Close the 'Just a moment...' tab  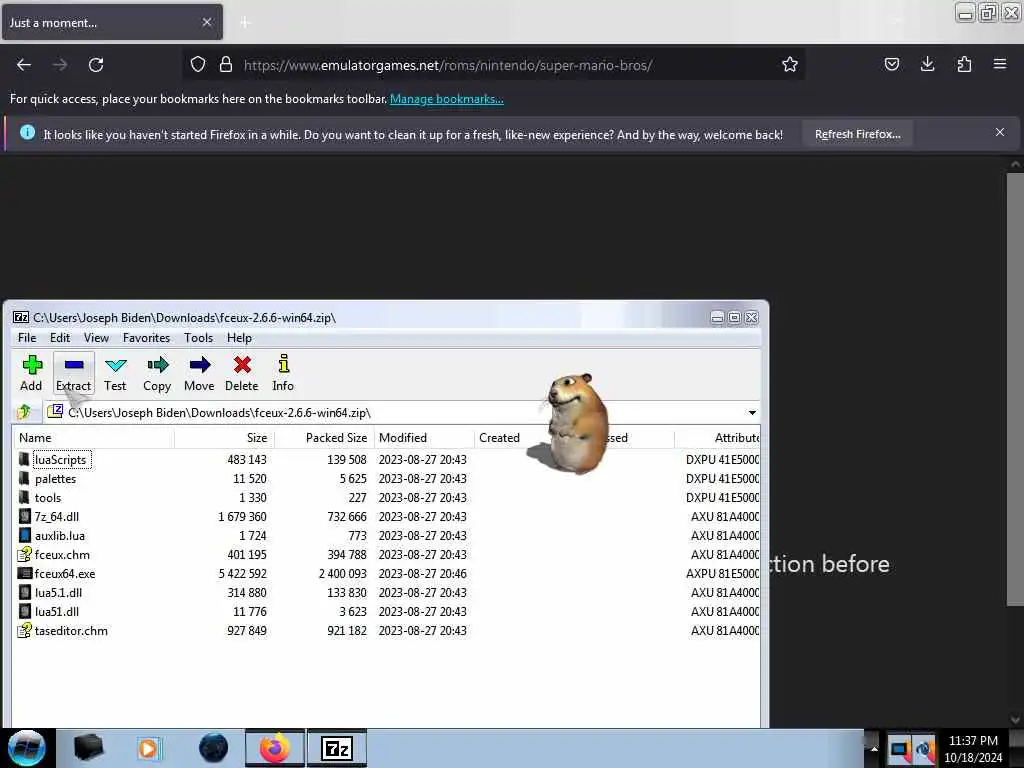tap(207, 22)
